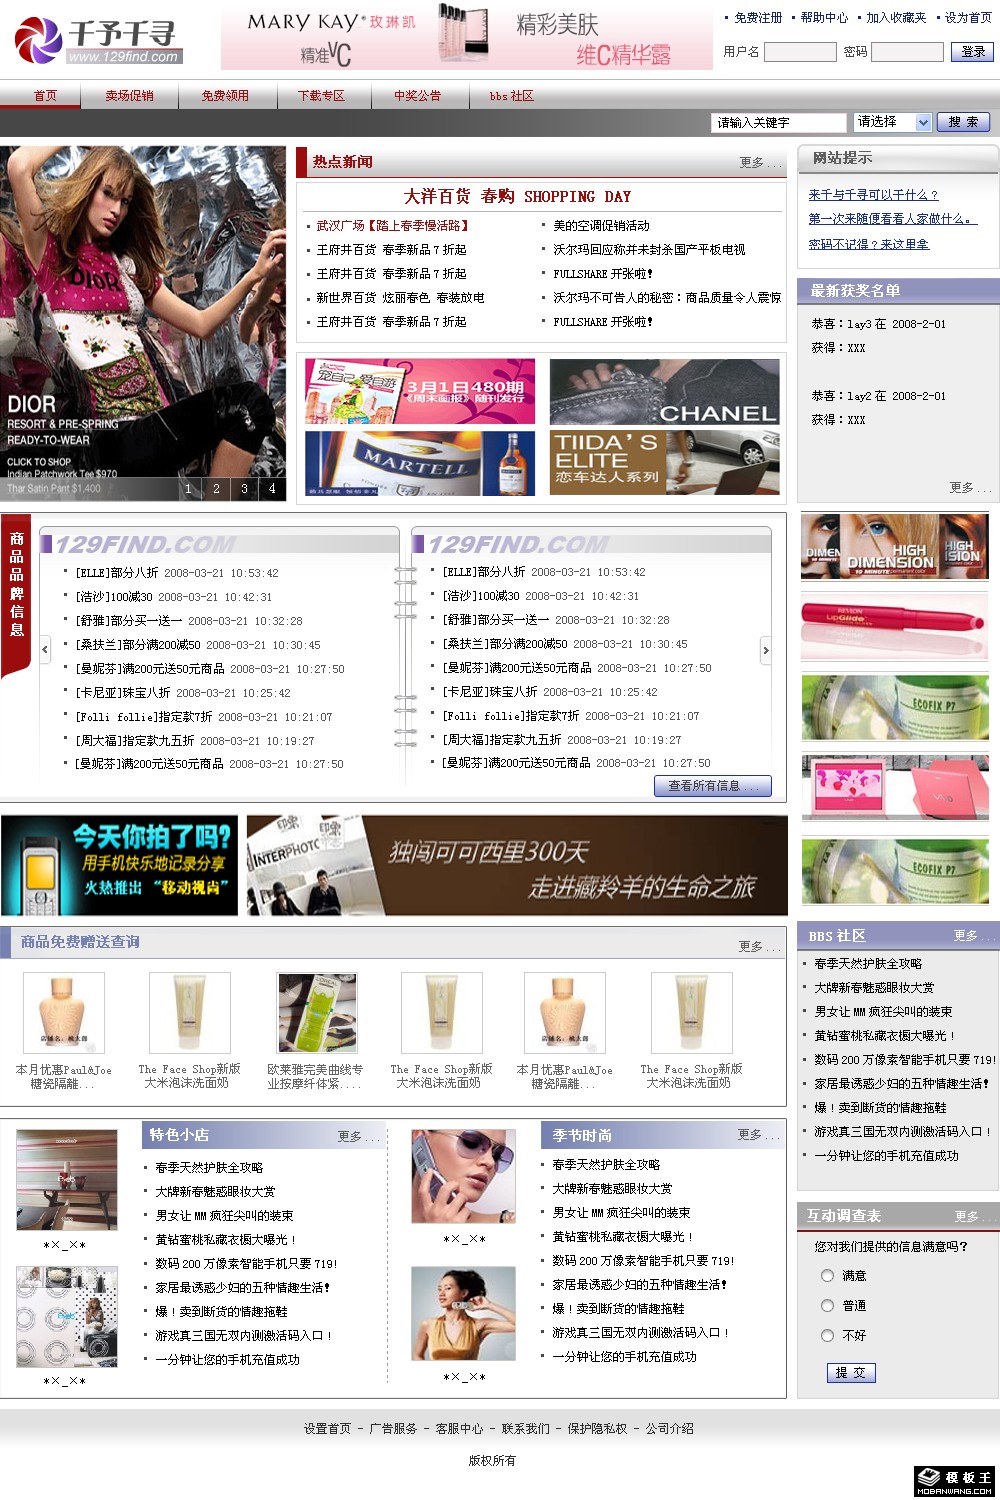Click the 登录 button
This screenshot has height=1500, width=1000.
point(973,52)
